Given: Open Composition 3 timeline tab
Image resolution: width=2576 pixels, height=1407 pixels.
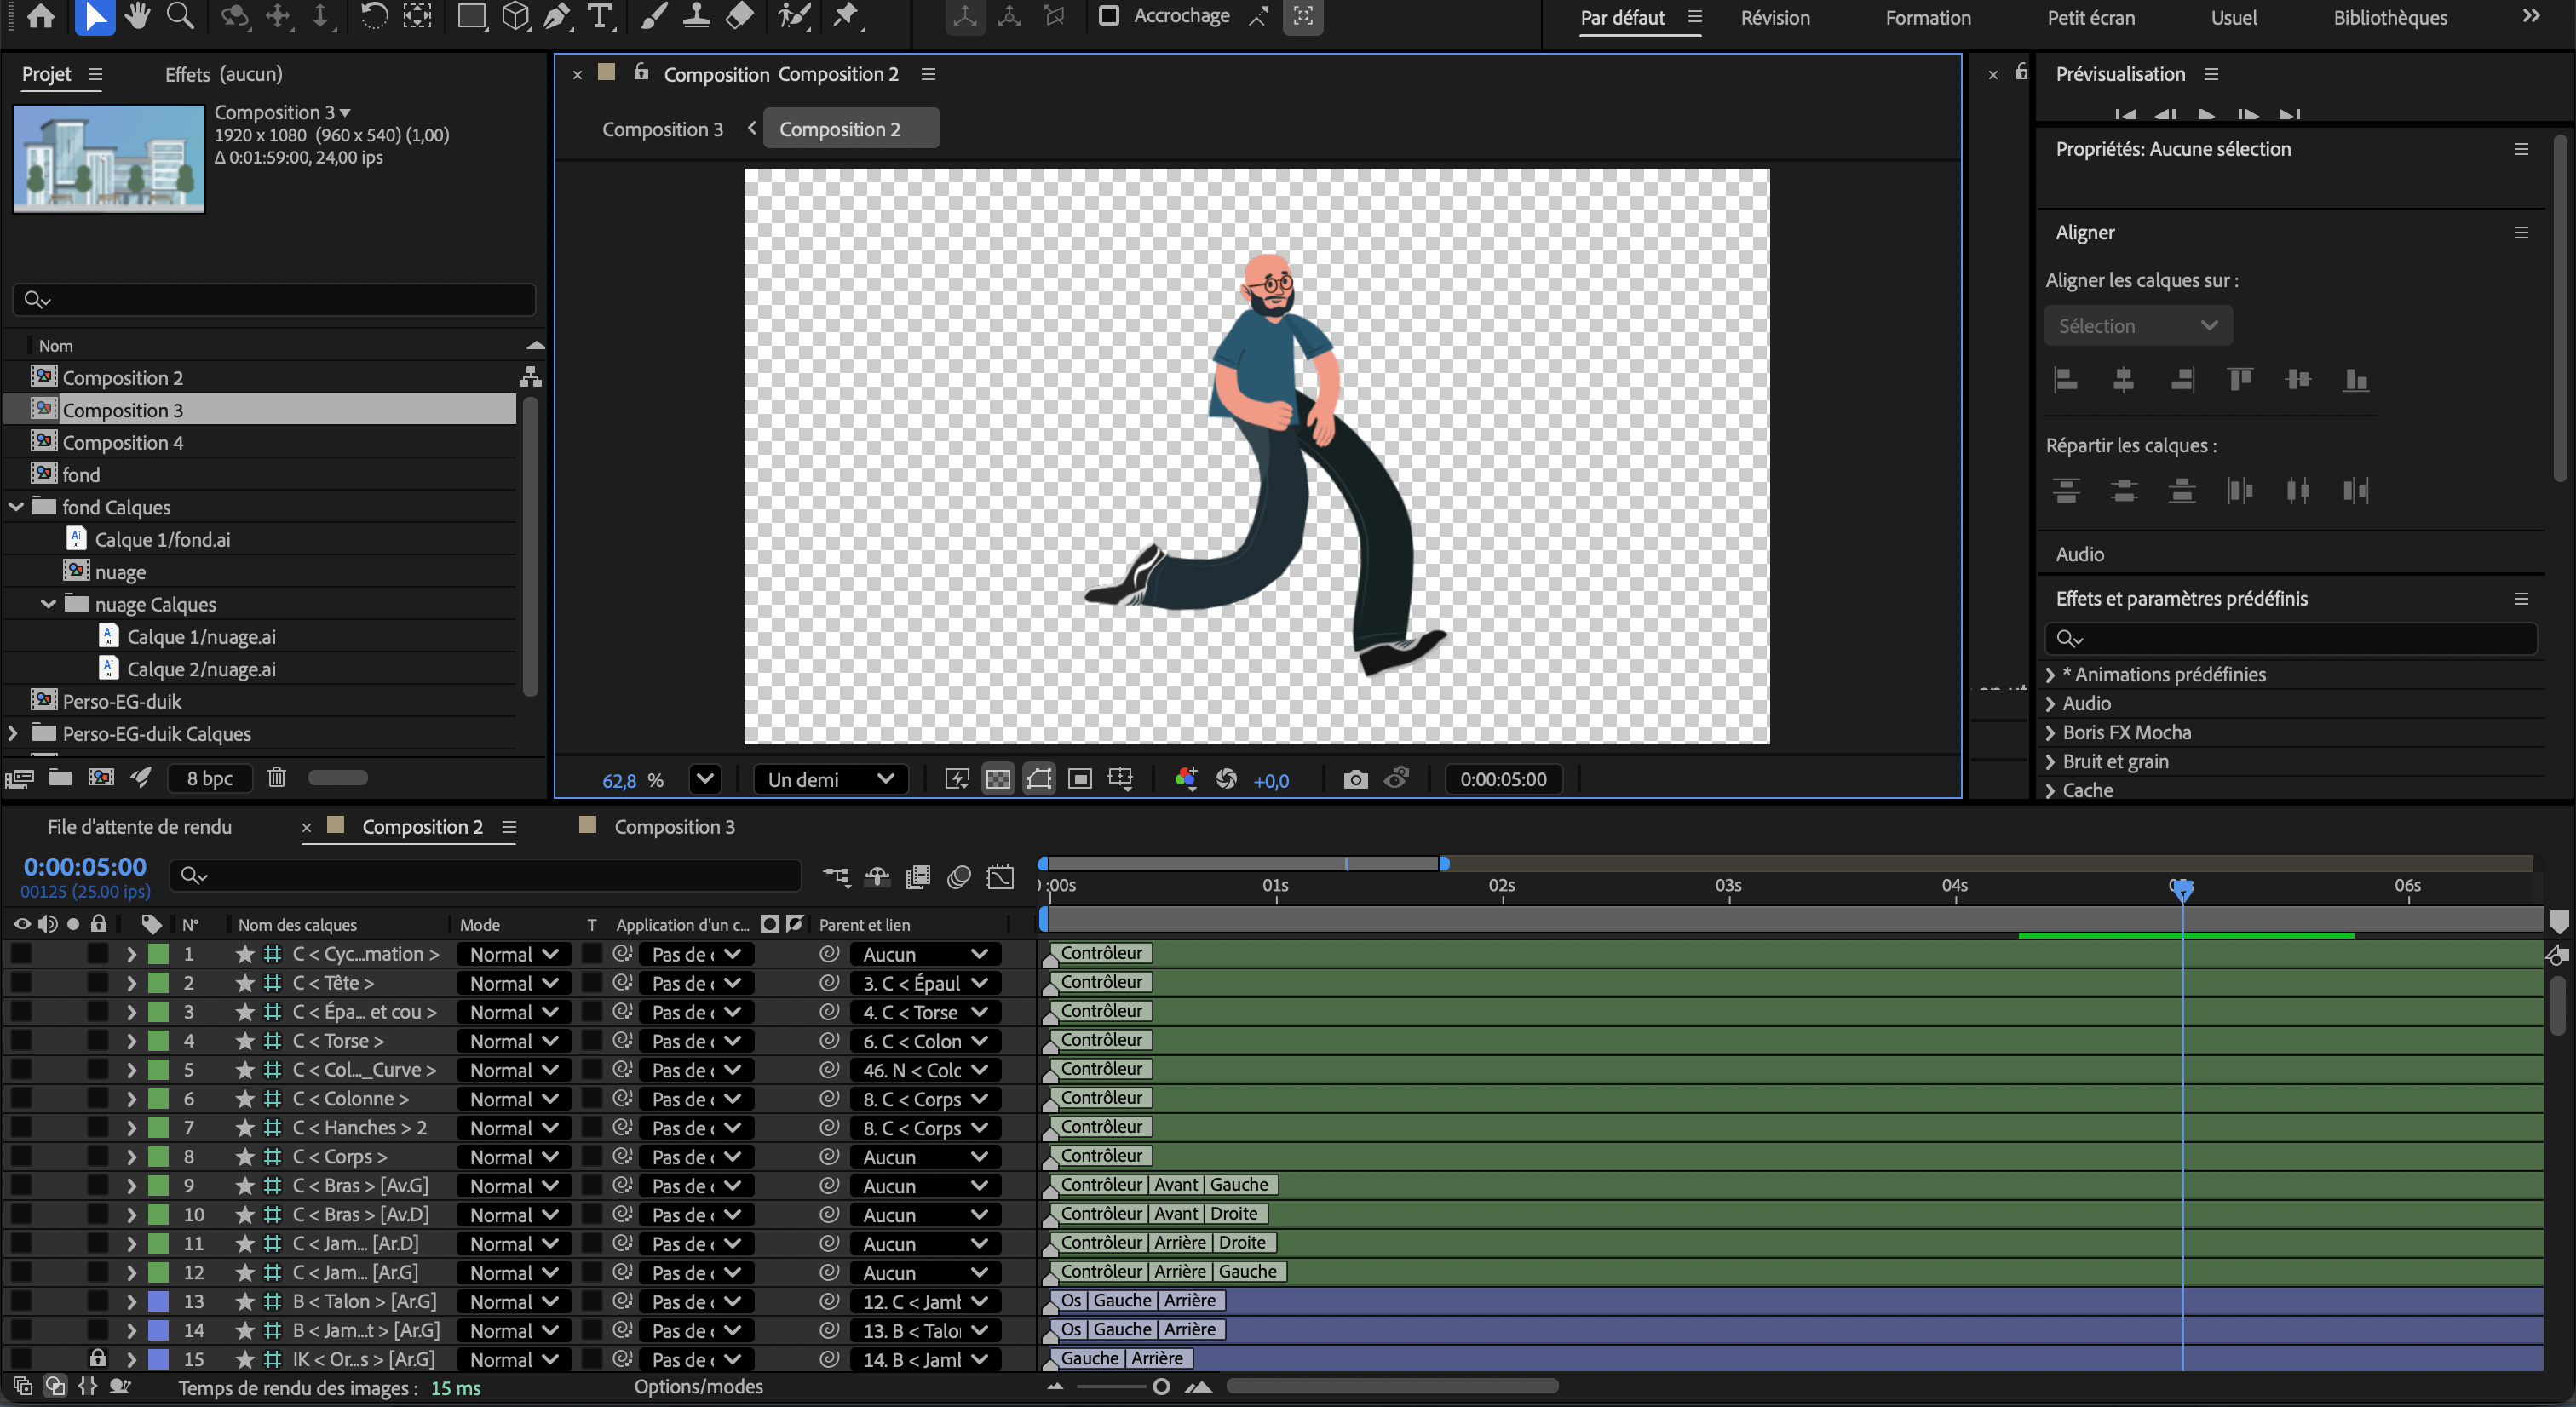Looking at the screenshot, I should click(673, 827).
